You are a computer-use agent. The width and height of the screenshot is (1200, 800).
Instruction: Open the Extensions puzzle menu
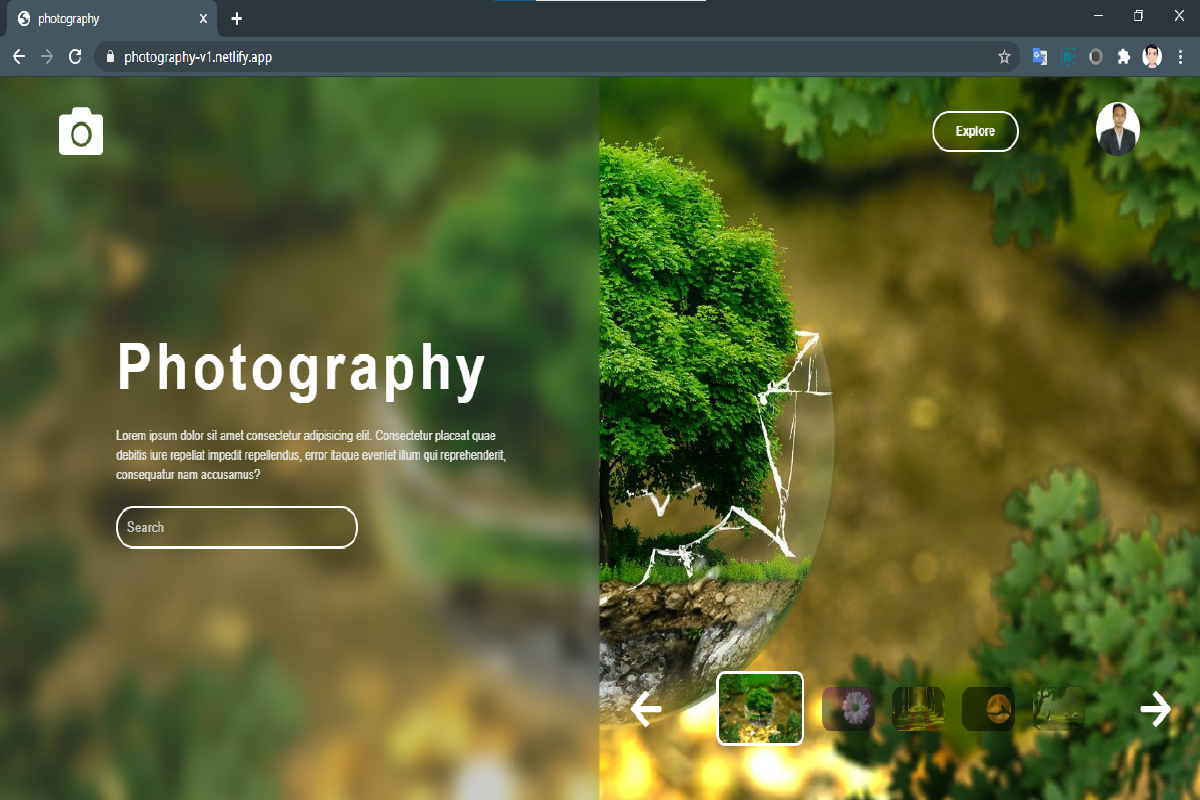(x=1124, y=57)
